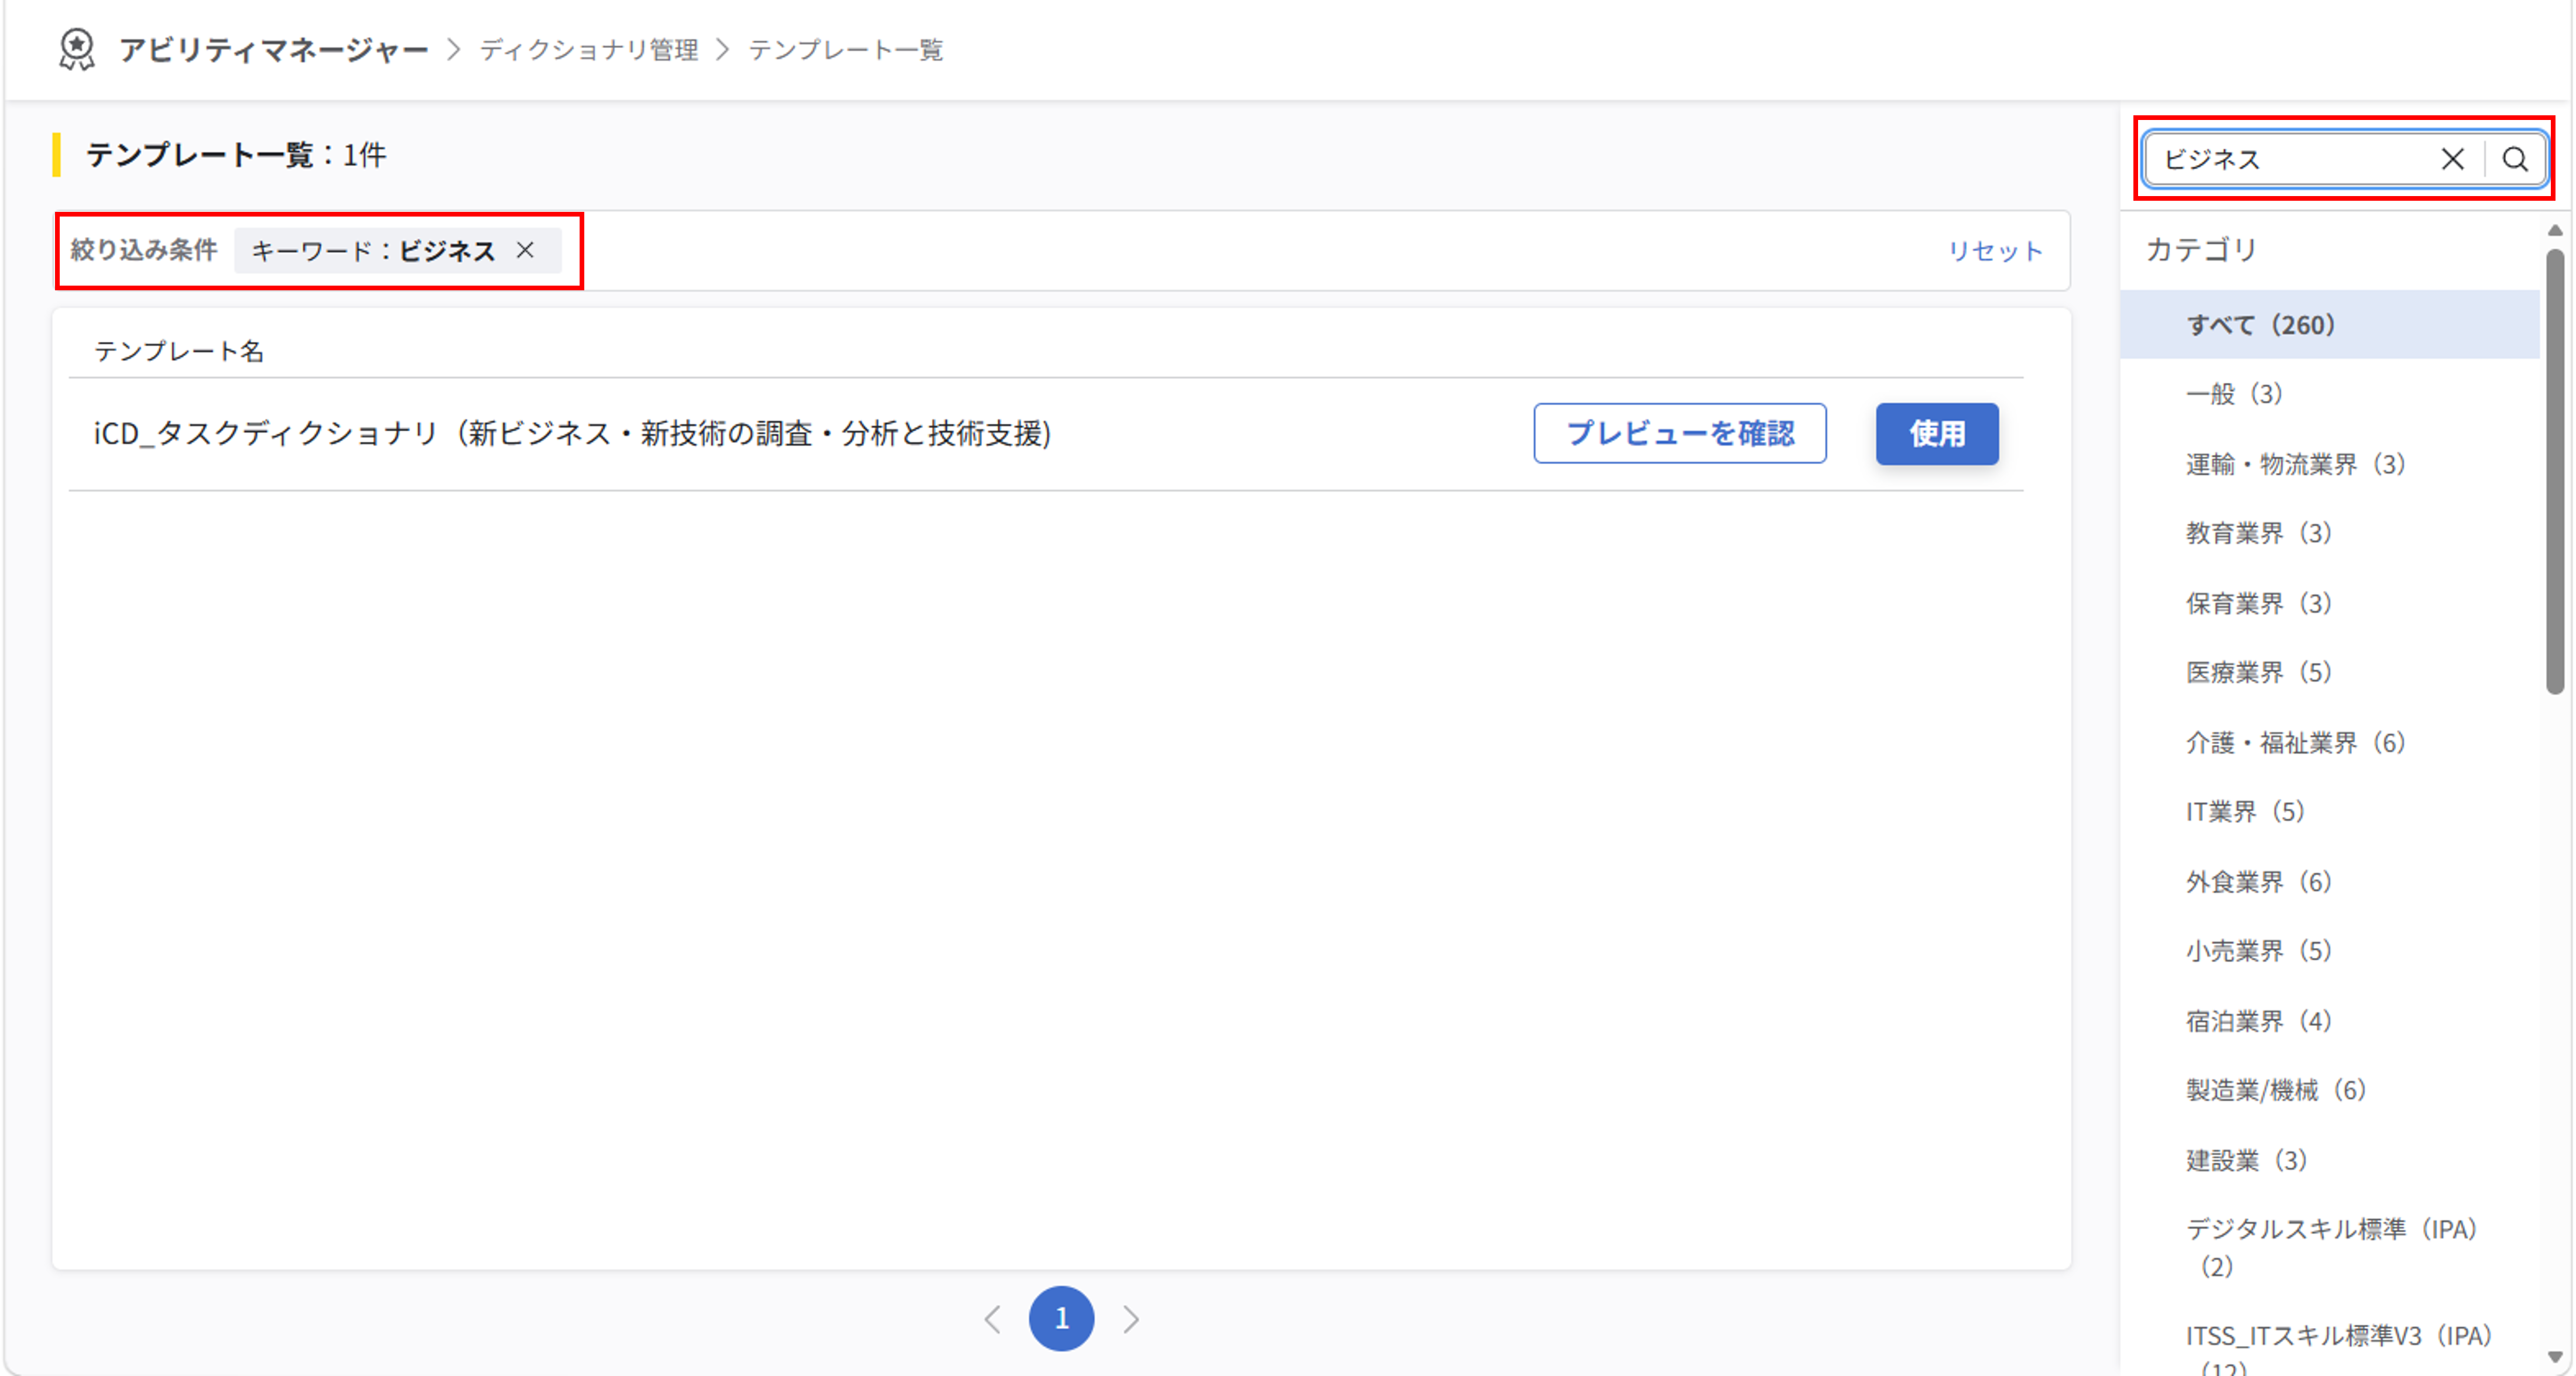Click the テンプレート一覧：1件 heading
Image resolution: width=2576 pixels, height=1376 pixels.
click(236, 155)
